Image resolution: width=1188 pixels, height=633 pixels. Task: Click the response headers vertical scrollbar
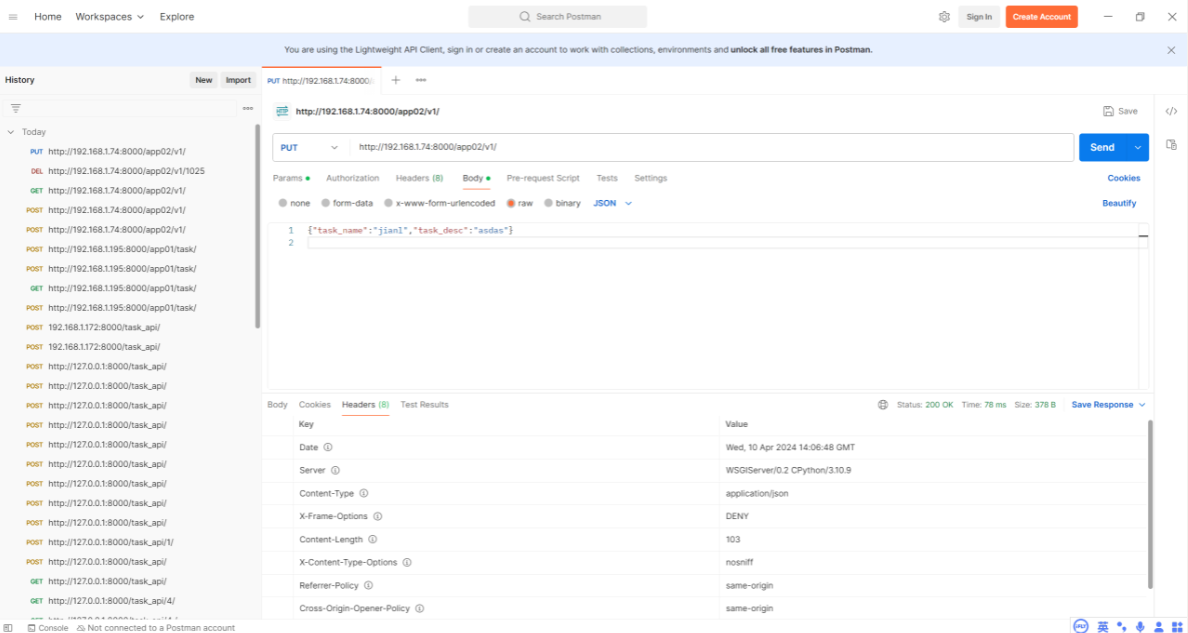[x=1151, y=504]
